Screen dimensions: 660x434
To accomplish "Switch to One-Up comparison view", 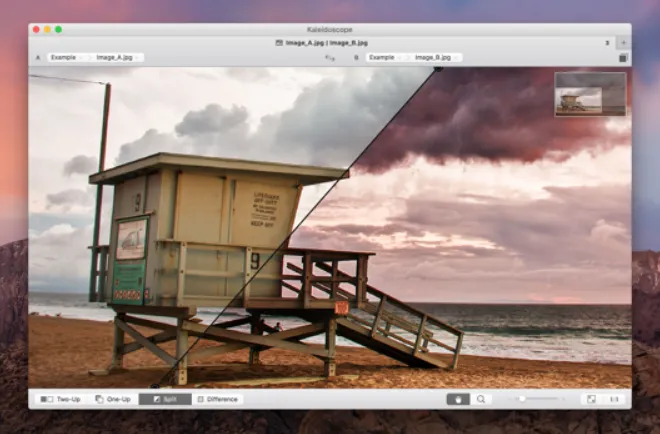I will coord(113,399).
